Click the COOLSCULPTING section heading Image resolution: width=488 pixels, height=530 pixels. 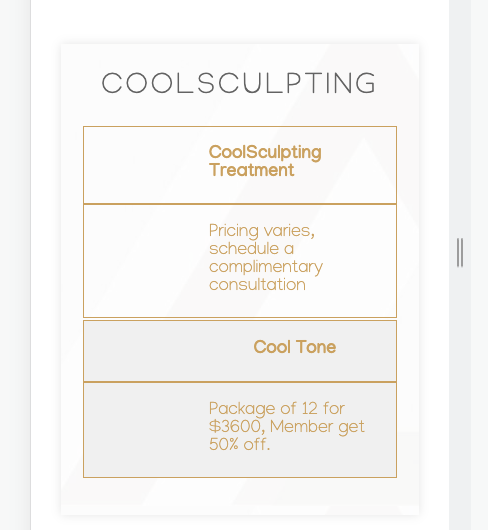[x=239, y=83]
